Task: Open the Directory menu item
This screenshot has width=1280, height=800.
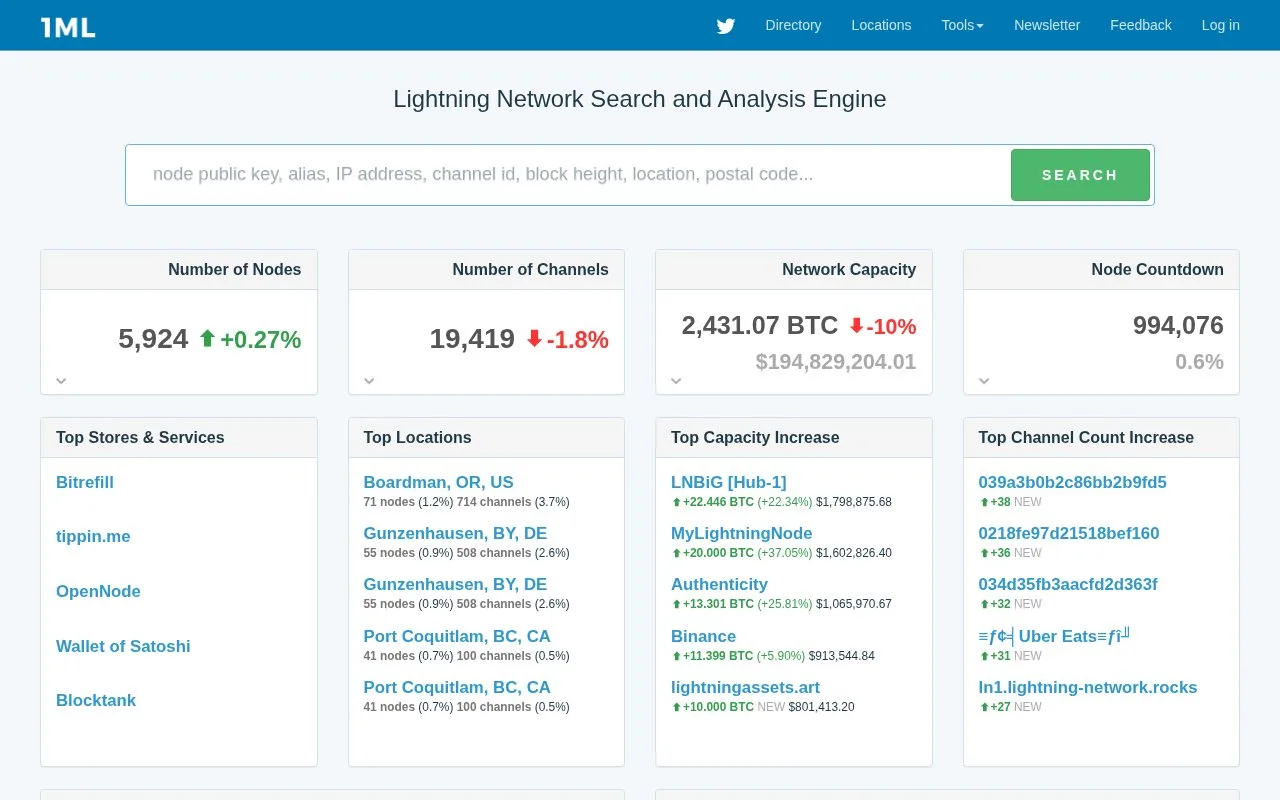Action: tap(793, 25)
